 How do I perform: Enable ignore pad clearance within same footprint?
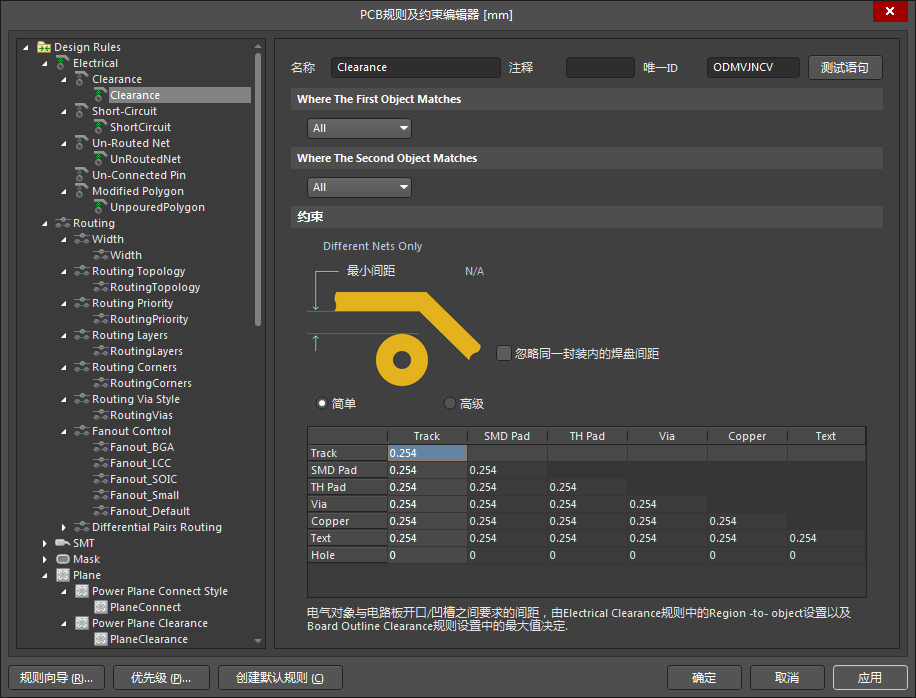pyautogui.click(x=504, y=353)
